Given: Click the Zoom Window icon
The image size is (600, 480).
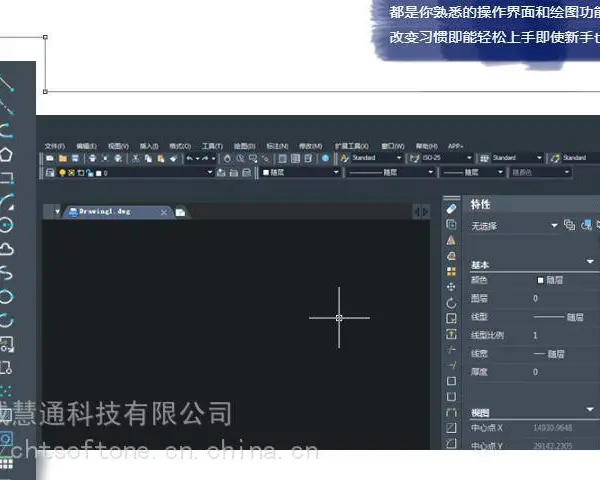Looking at the screenshot, I should [253, 158].
